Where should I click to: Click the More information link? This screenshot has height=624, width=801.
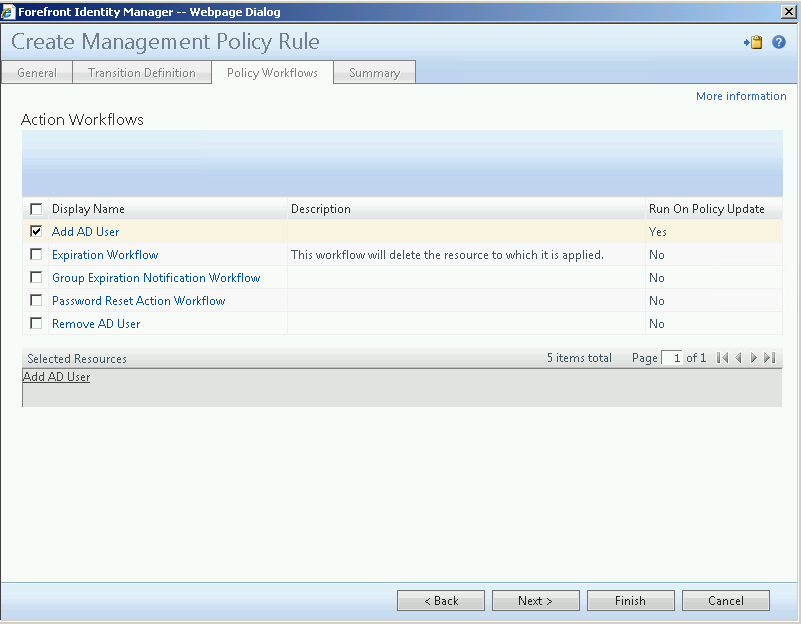tap(741, 96)
